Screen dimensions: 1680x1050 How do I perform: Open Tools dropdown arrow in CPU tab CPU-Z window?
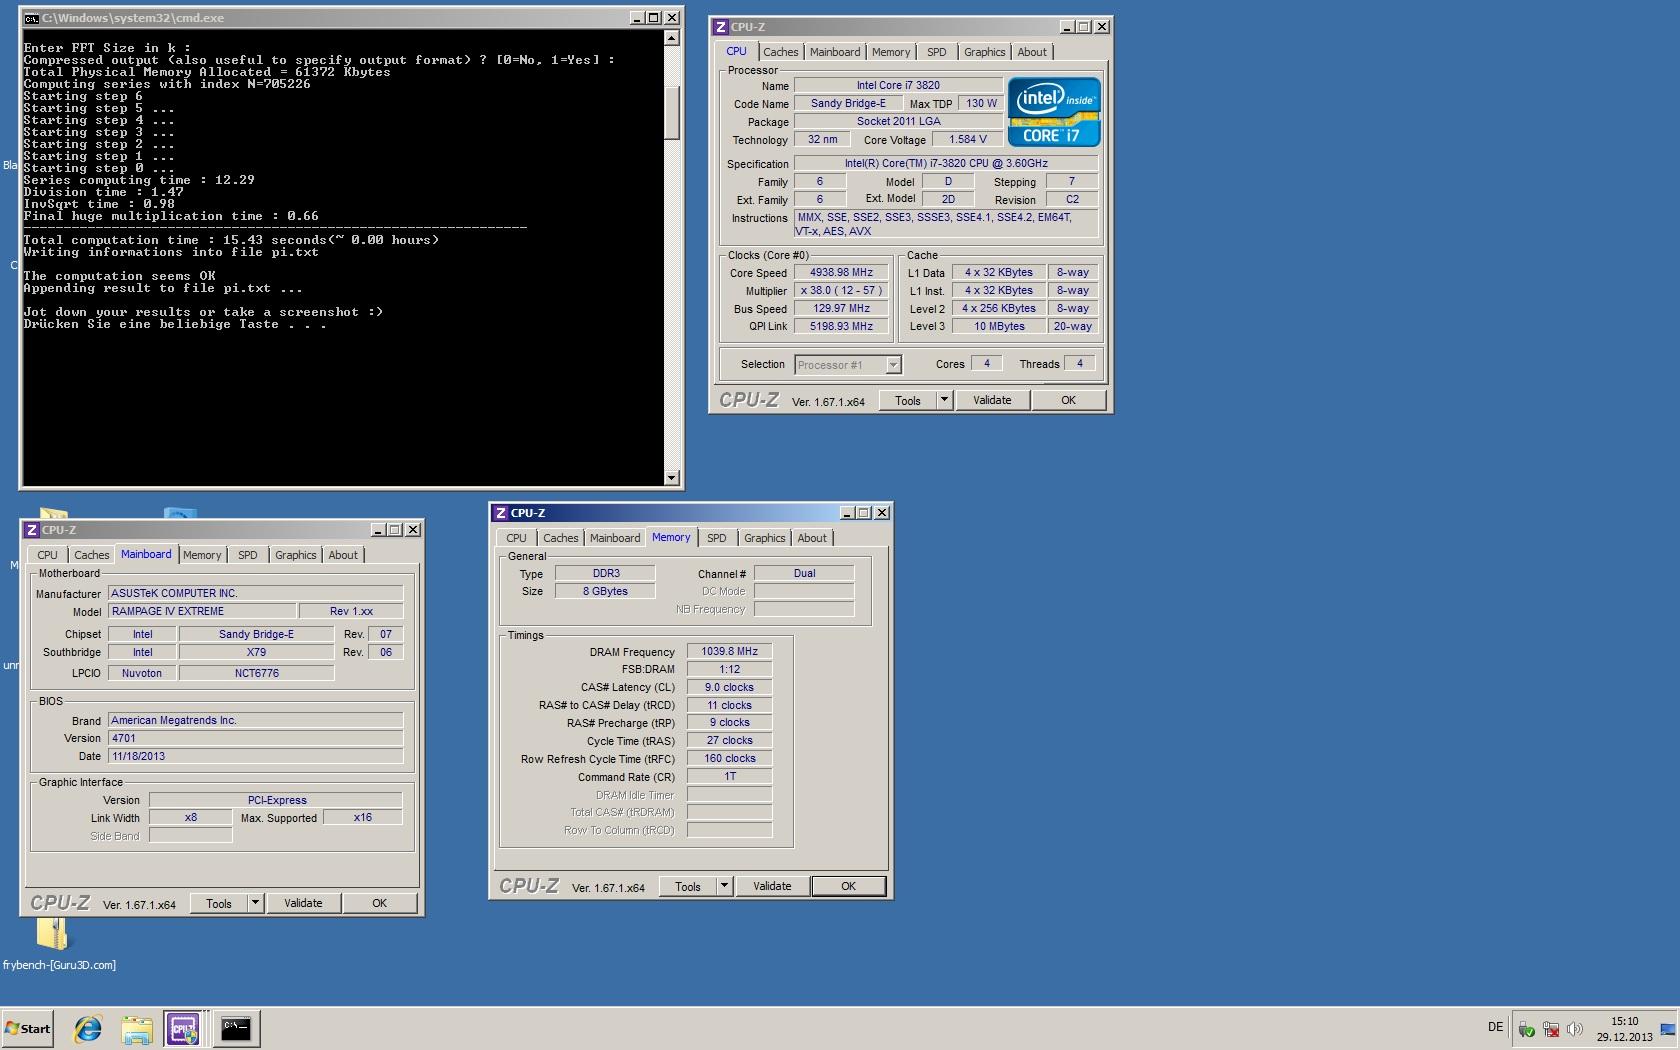point(943,400)
